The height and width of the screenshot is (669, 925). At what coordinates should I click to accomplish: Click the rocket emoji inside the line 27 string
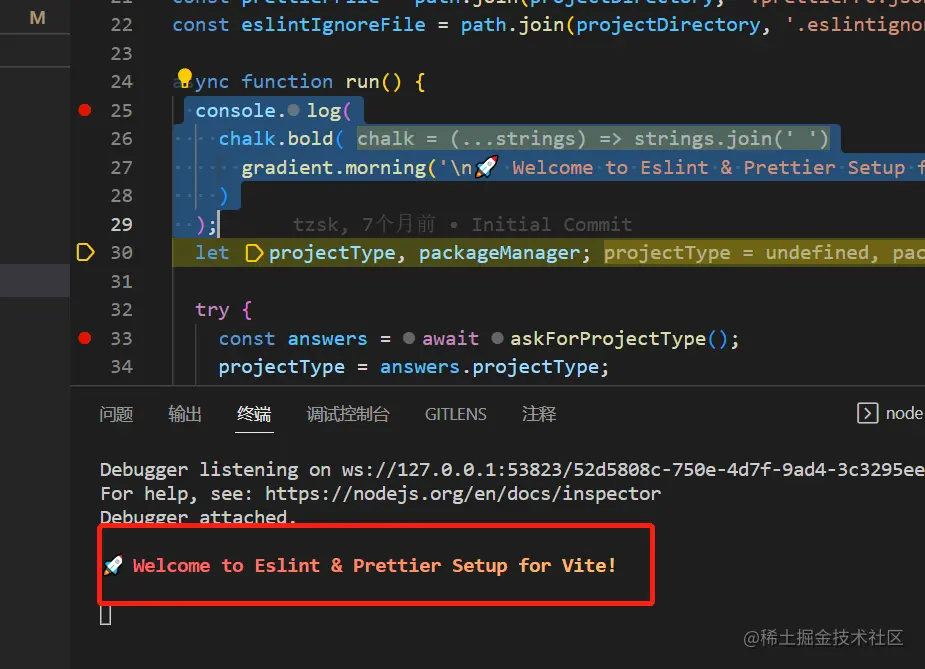click(486, 166)
